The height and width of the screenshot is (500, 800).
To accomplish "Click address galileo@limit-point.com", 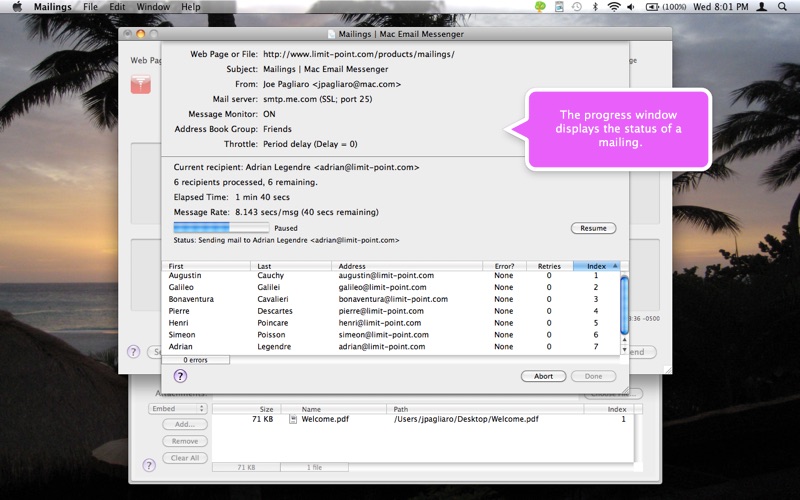I will [382, 287].
